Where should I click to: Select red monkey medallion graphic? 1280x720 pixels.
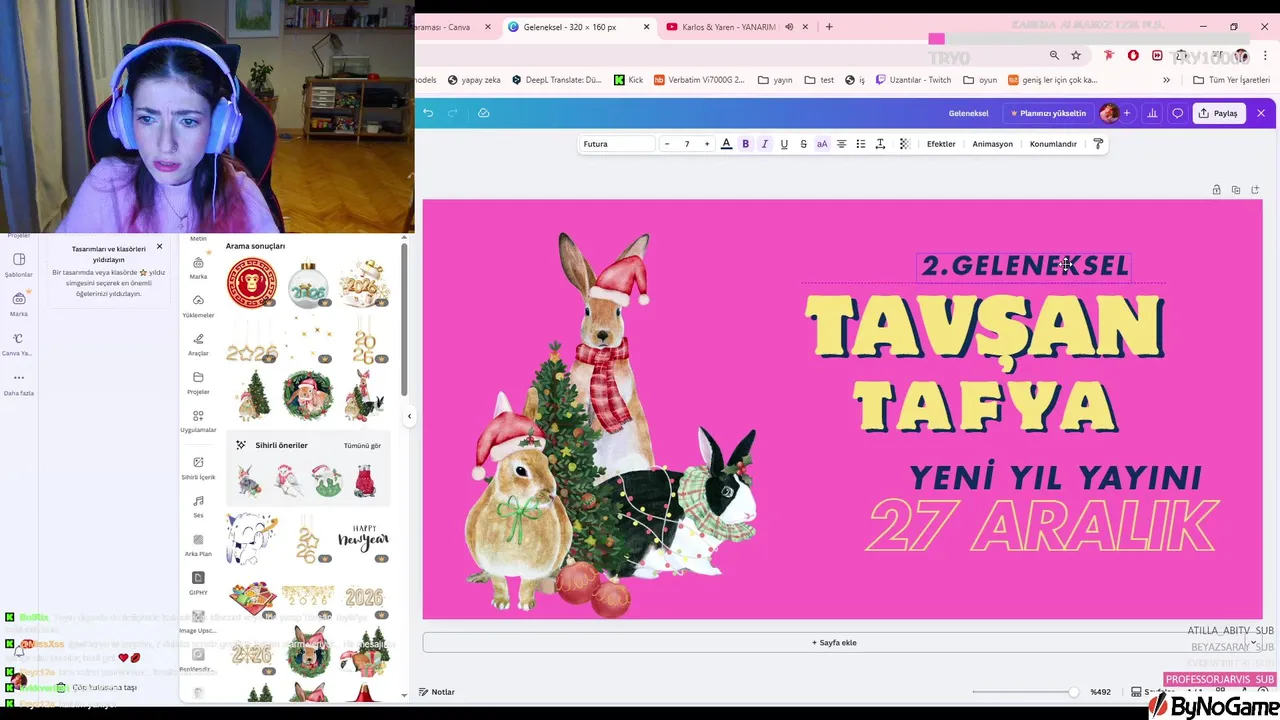tap(252, 283)
